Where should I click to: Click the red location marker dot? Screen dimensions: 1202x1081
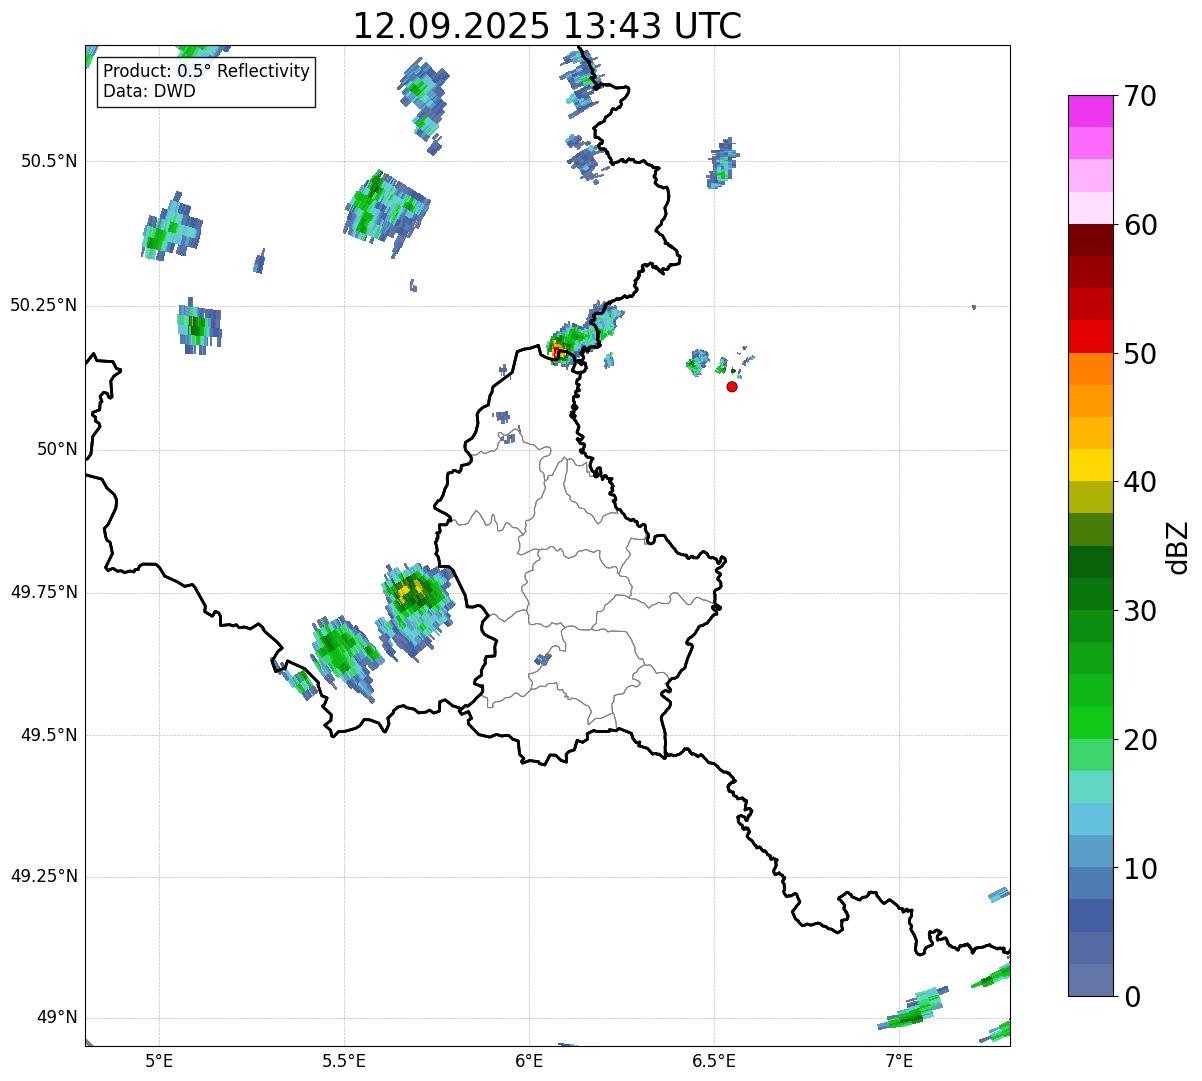tap(732, 386)
